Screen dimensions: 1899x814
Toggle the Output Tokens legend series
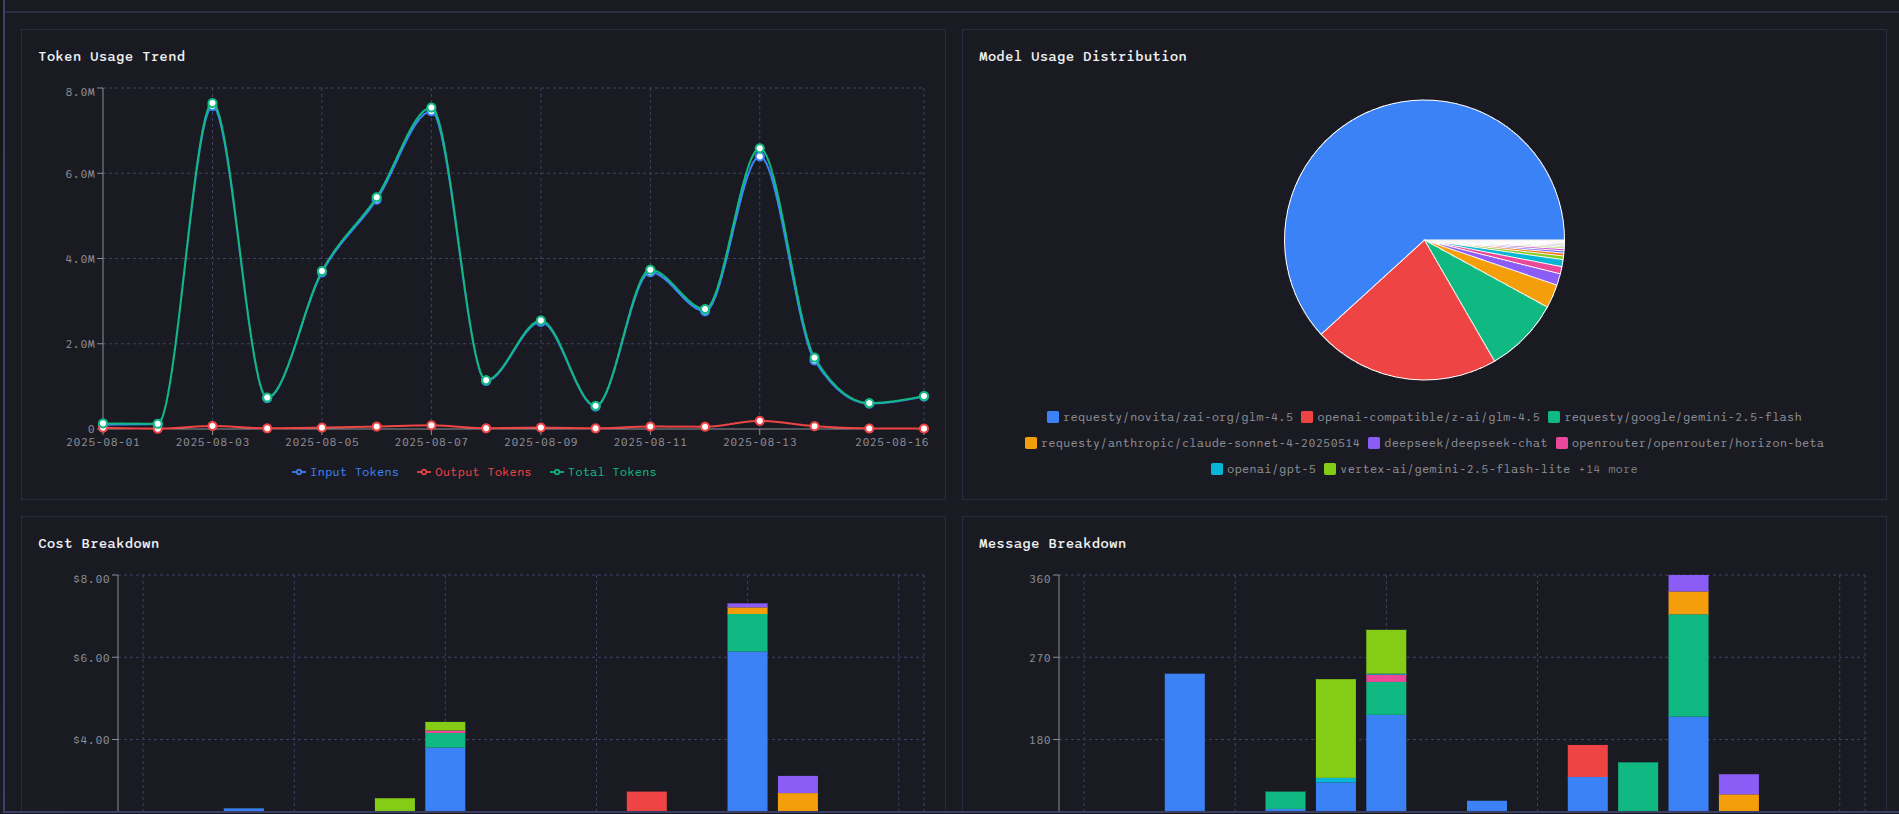474,472
